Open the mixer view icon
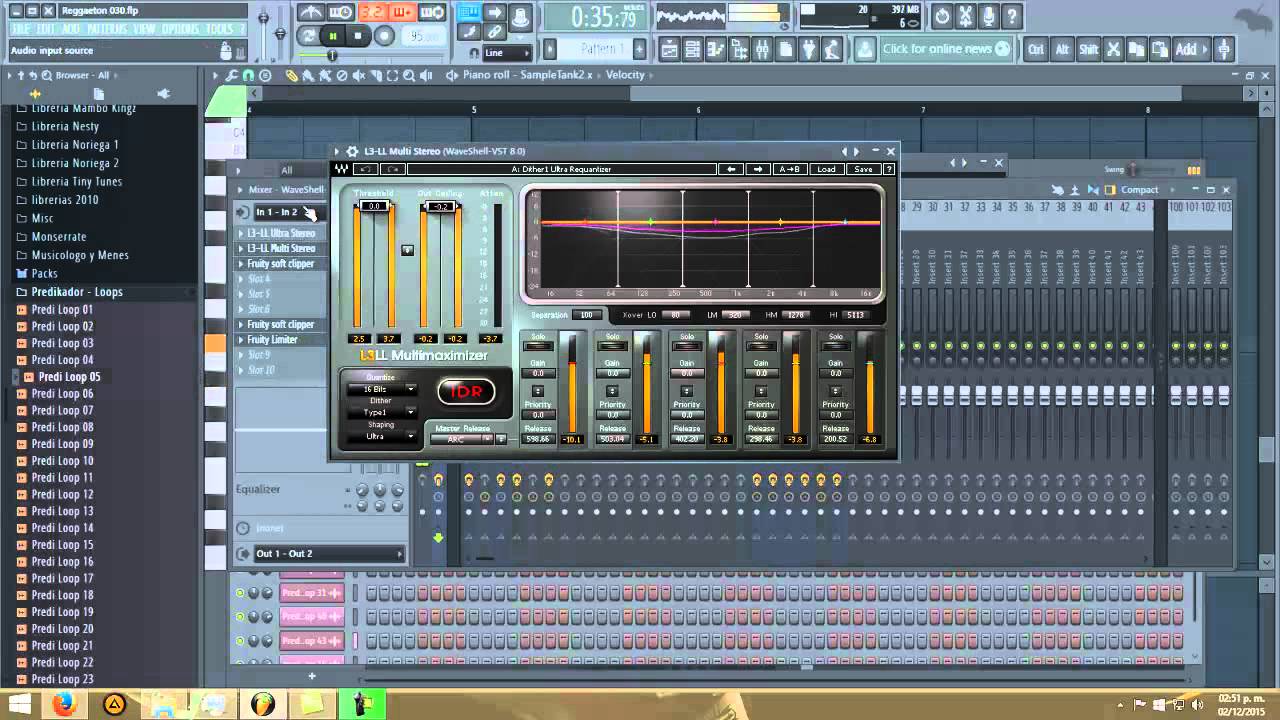The width and height of the screenshot is (1280, 720). (x=762, y=49)
